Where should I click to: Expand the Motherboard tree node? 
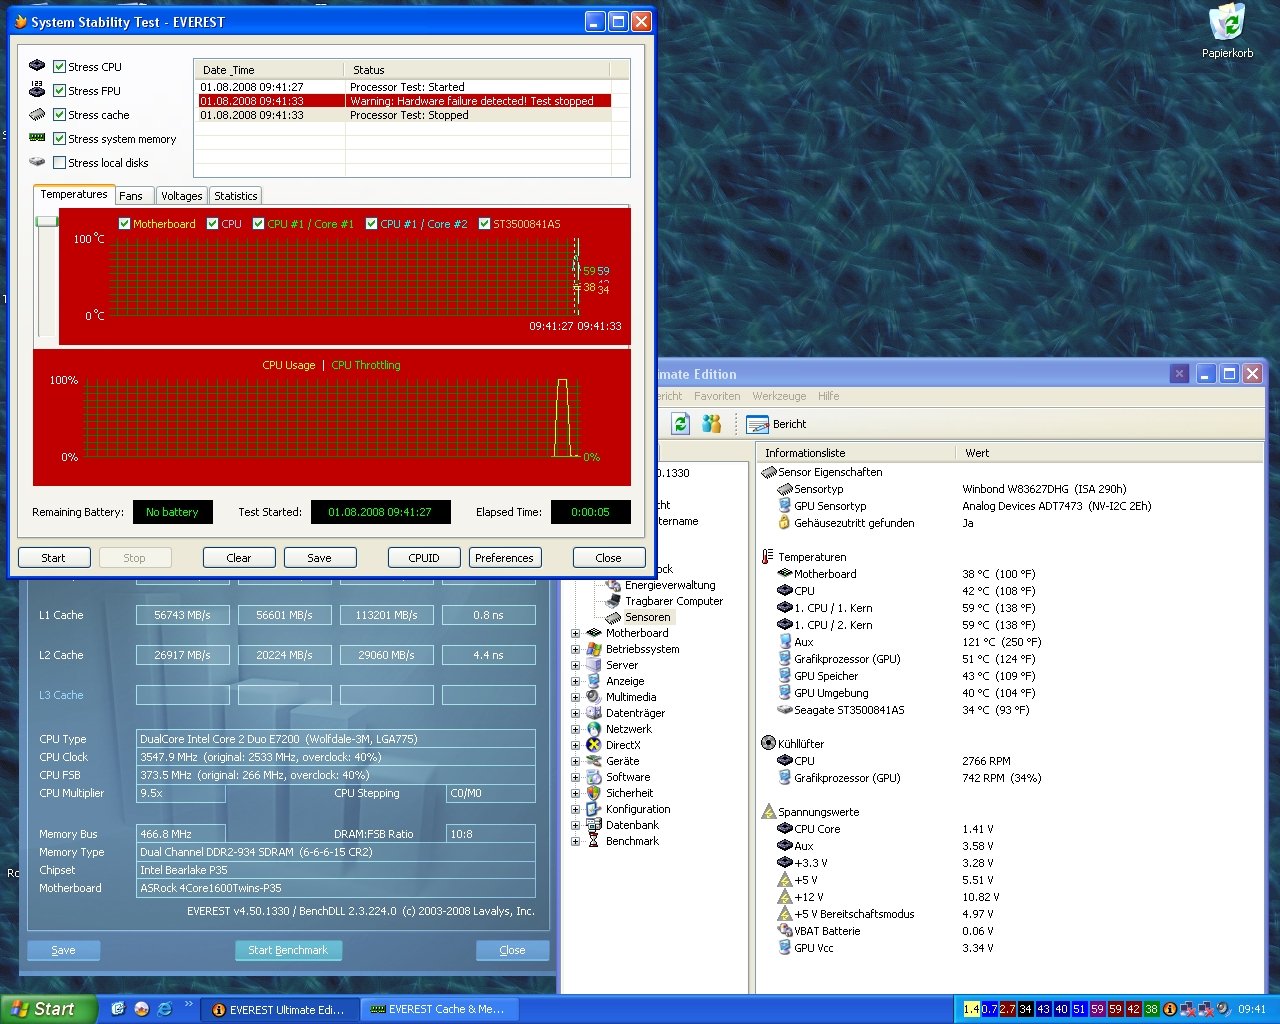tap(575, 633)
